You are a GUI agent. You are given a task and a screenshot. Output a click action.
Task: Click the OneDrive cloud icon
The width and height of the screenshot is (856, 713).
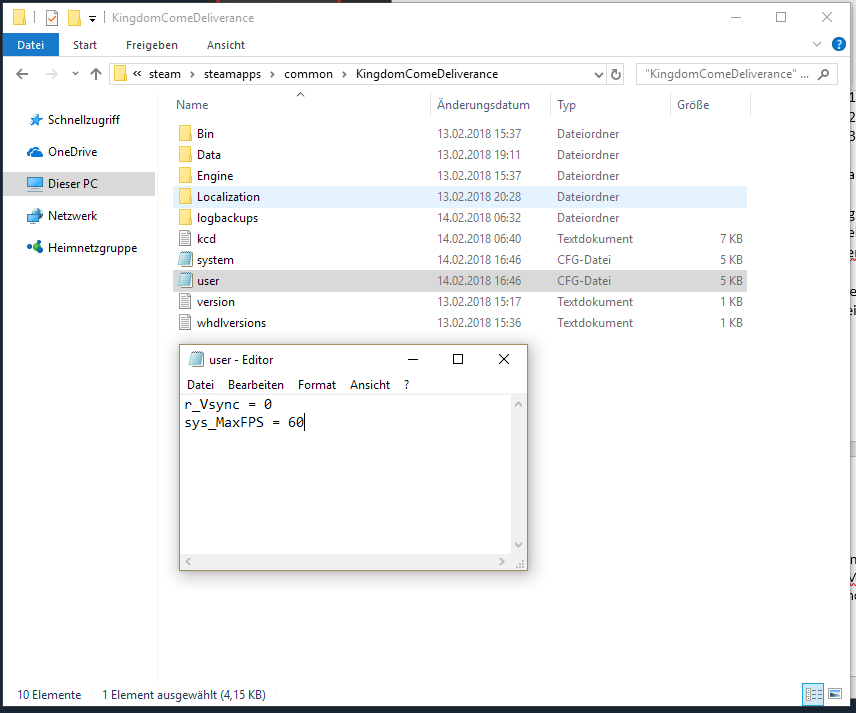tap(35, 152)
